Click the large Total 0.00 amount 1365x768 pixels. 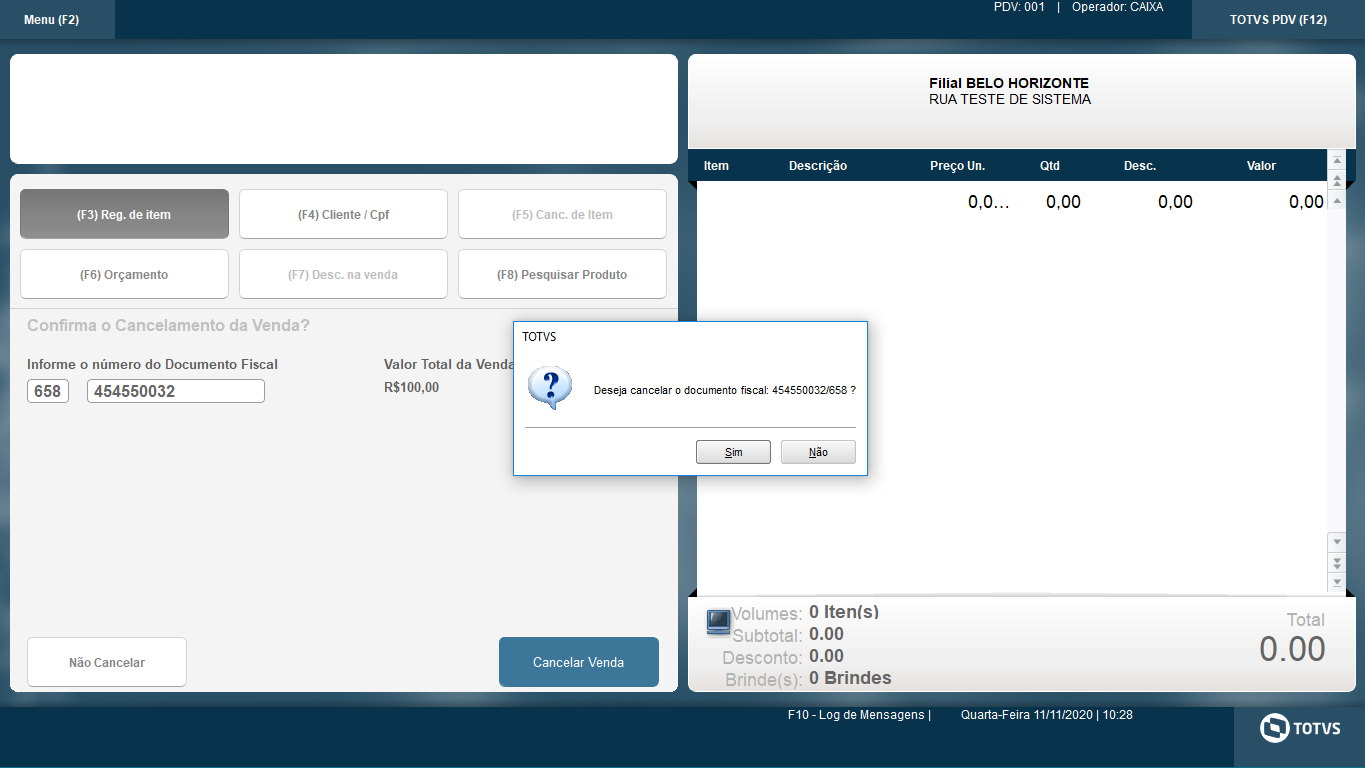1292,649
